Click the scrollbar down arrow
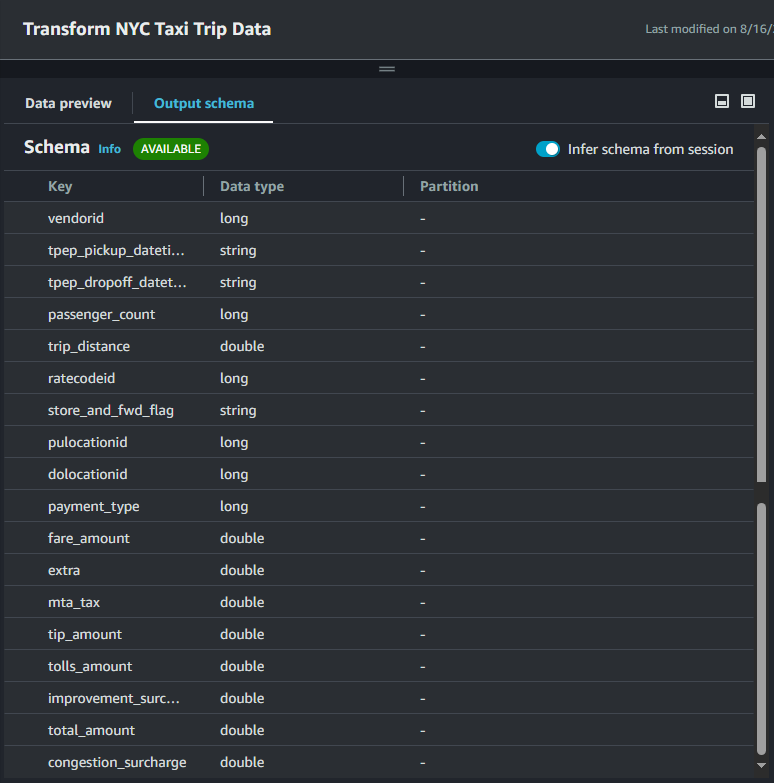Viewport: 774px width, 783px height. pyautogui.click(x=761, y=765)
